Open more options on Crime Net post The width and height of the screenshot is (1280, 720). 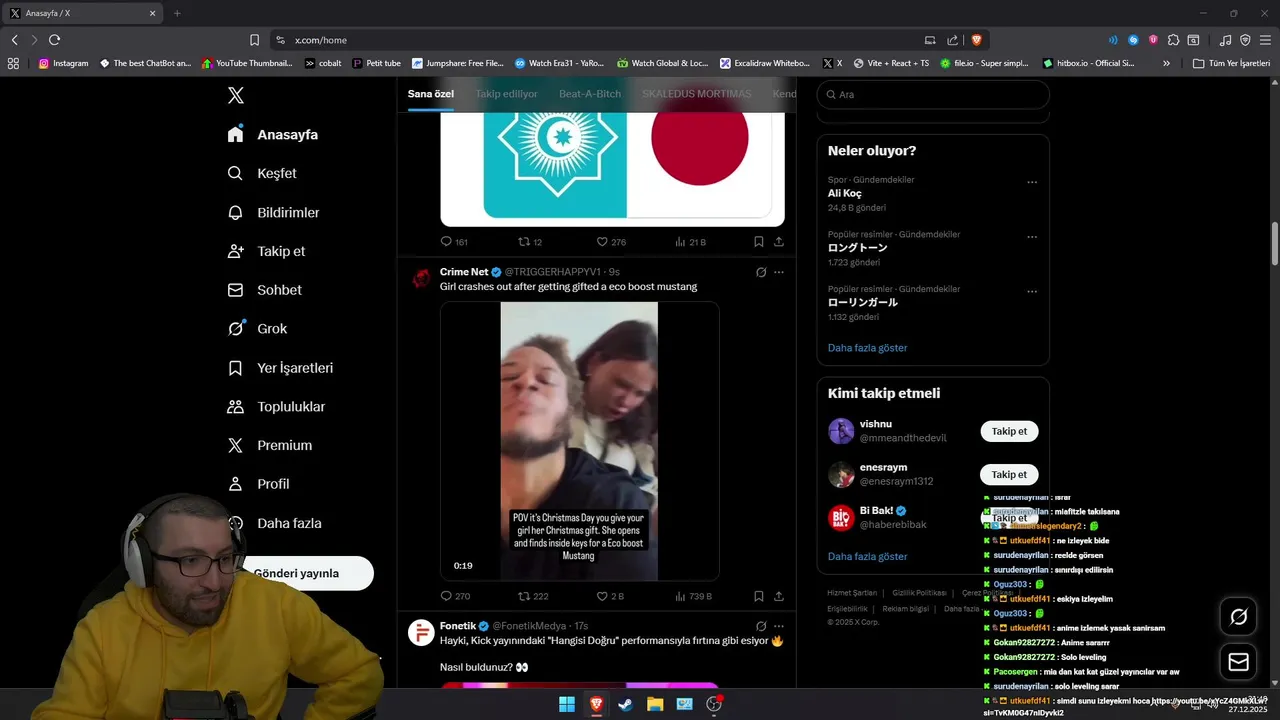(779, 272)
